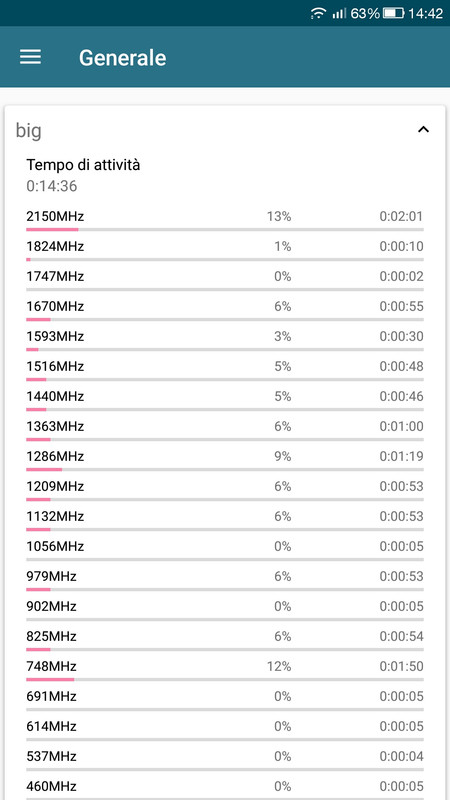
Task: Tap the cellular signal bars icon
Action: click(x=339, y=13)
